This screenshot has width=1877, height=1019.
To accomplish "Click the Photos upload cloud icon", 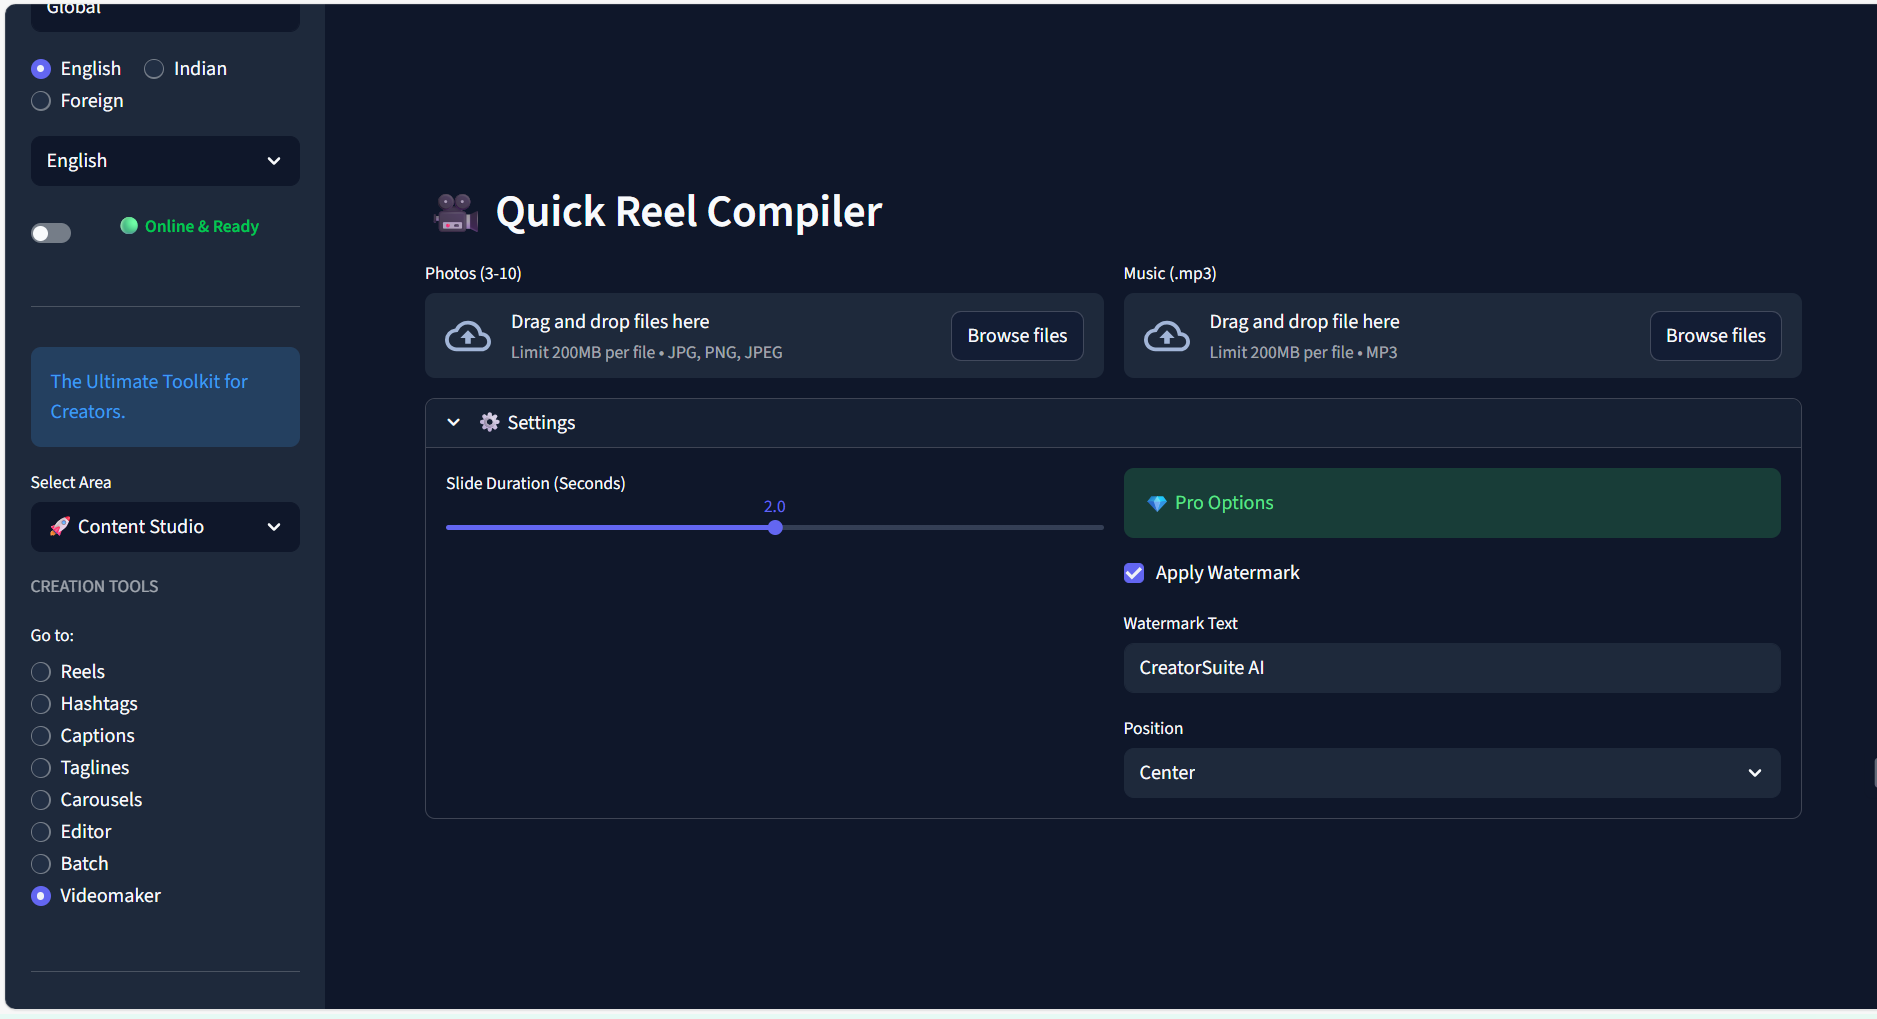I will (467, 336).
